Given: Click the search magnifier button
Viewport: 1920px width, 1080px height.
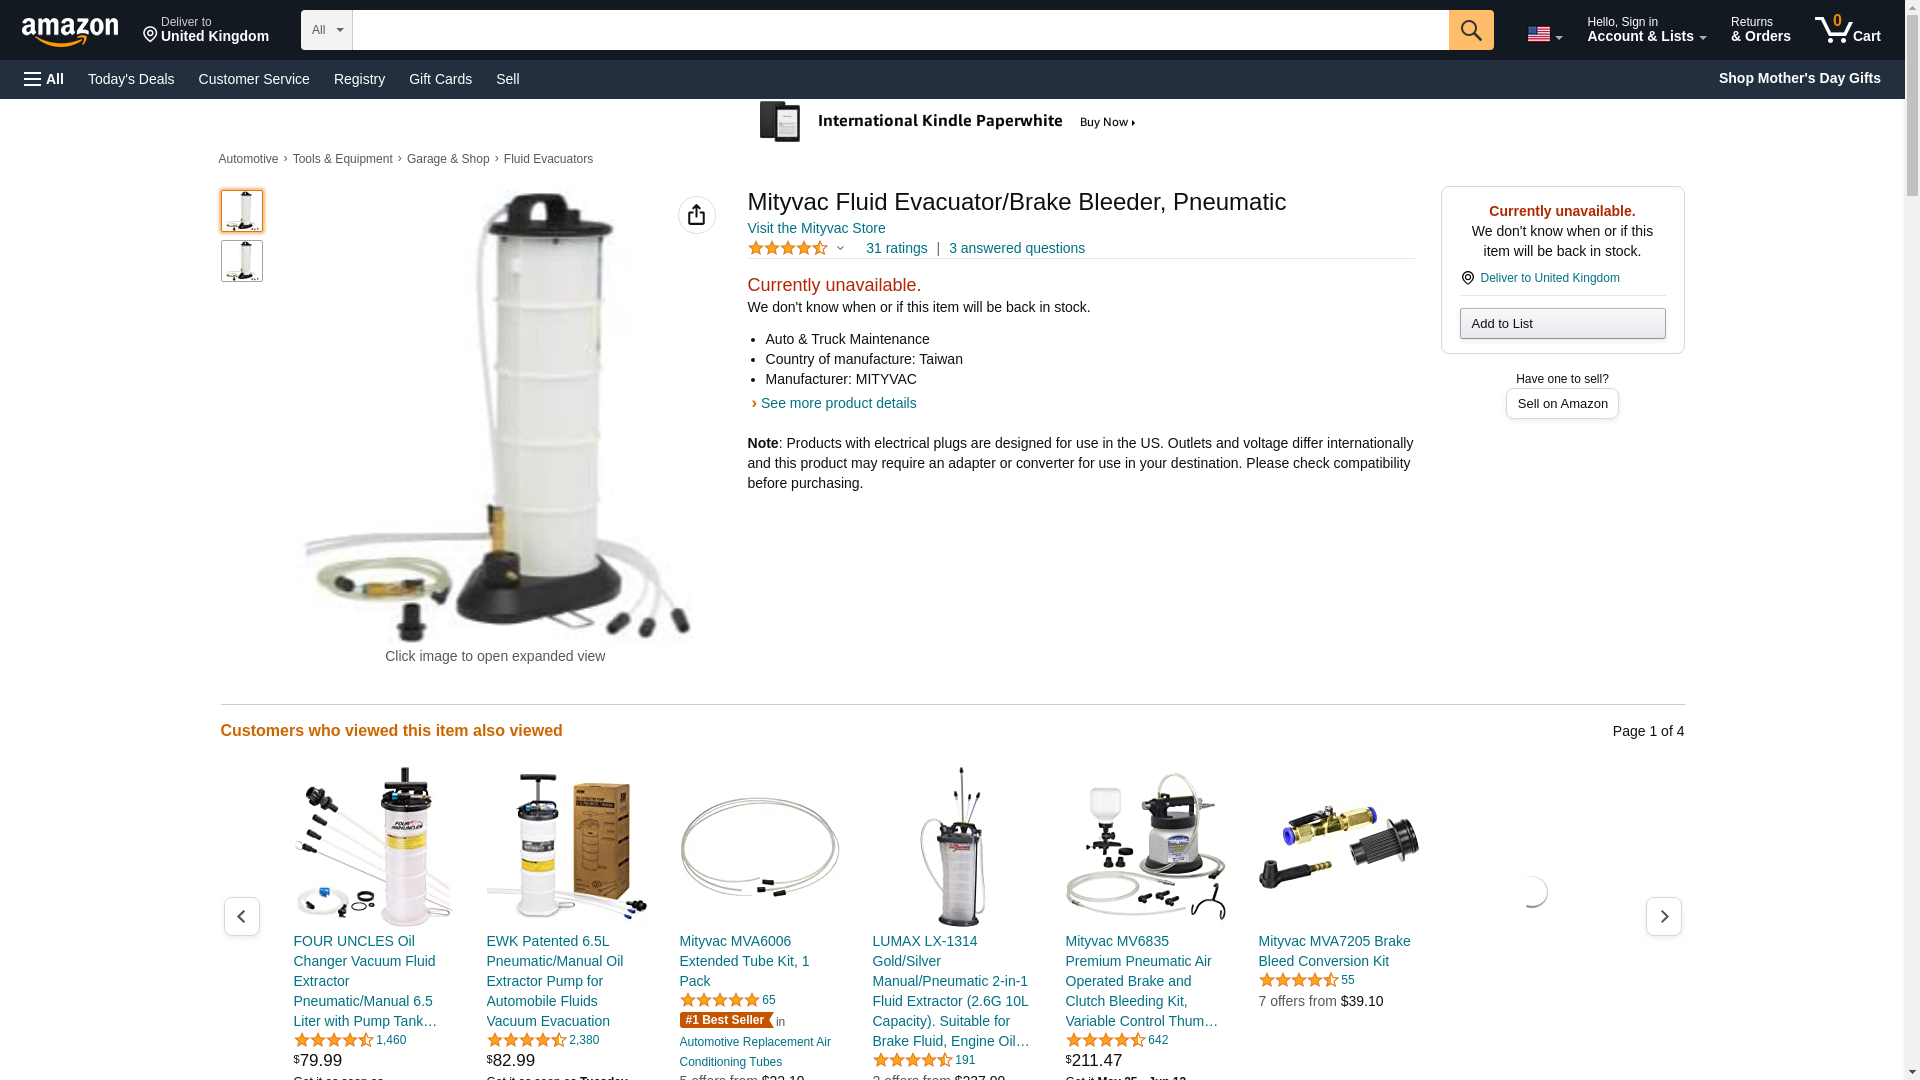Looking at the screenshot, I should tap(1470, 30).
